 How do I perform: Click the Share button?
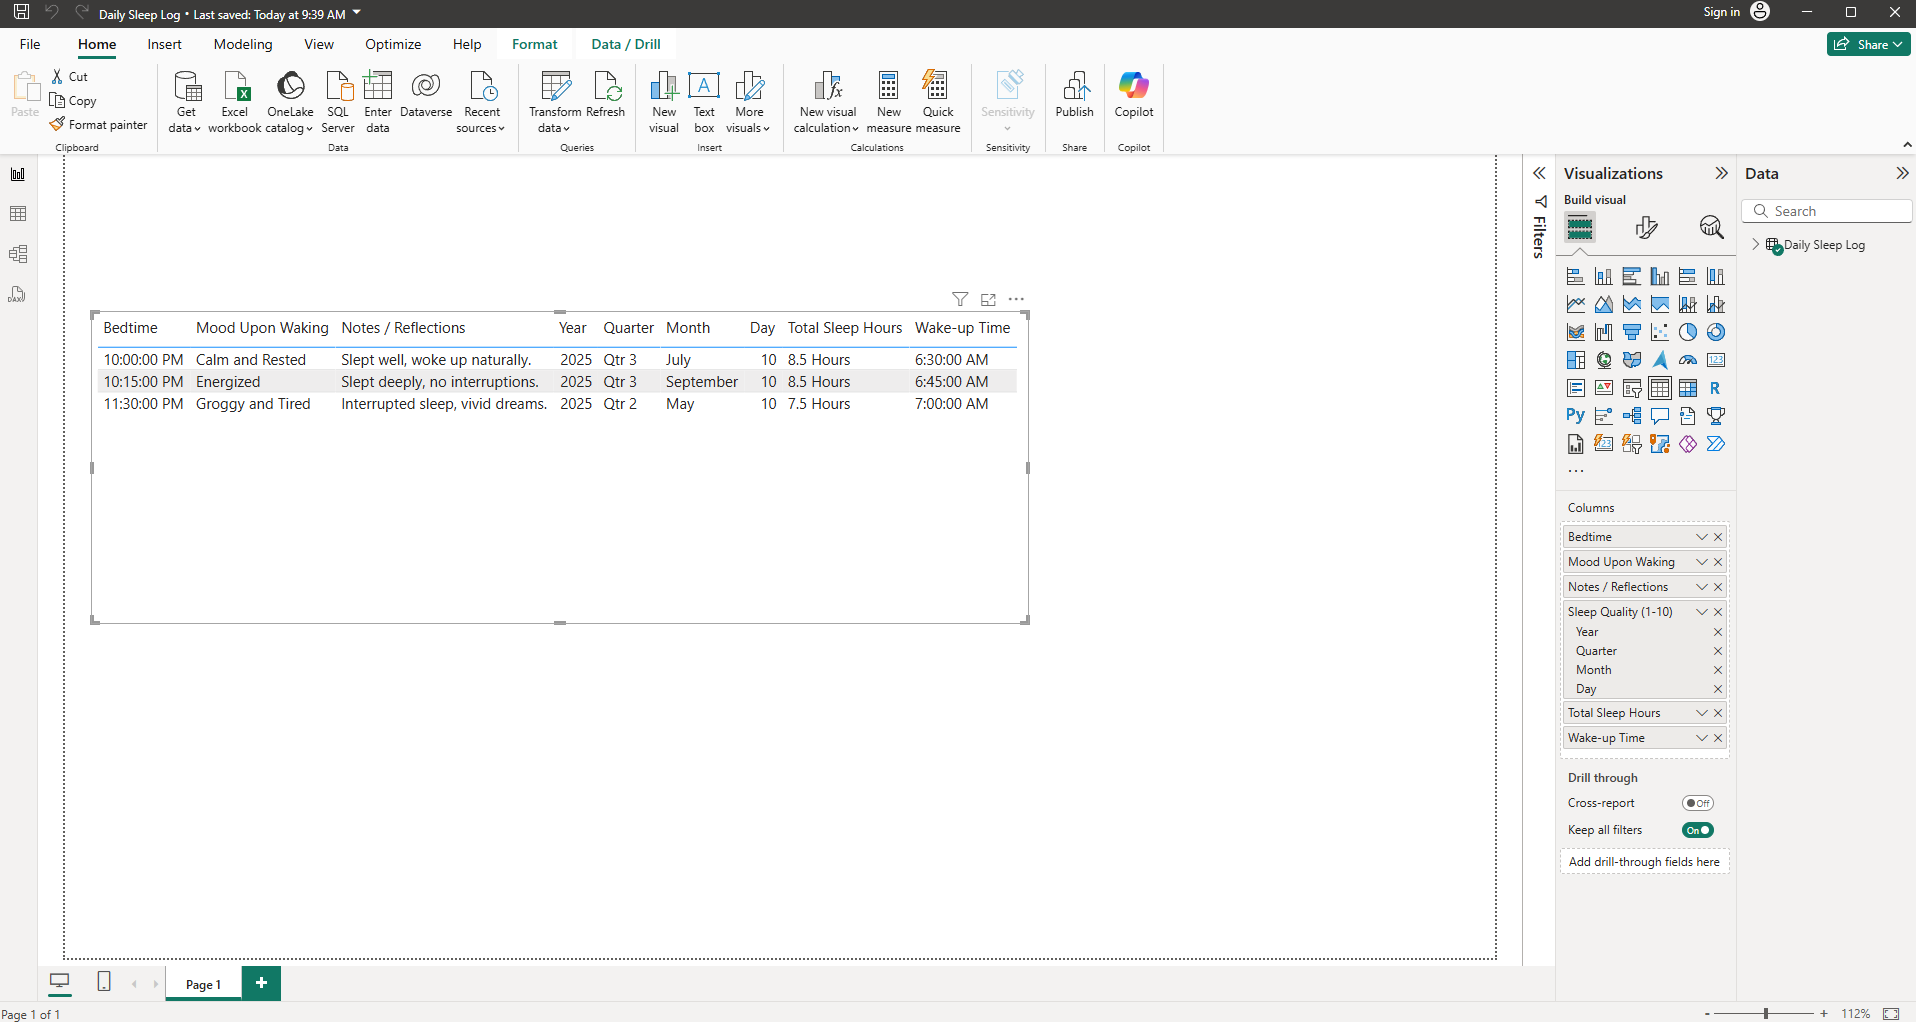(1867, 44)
